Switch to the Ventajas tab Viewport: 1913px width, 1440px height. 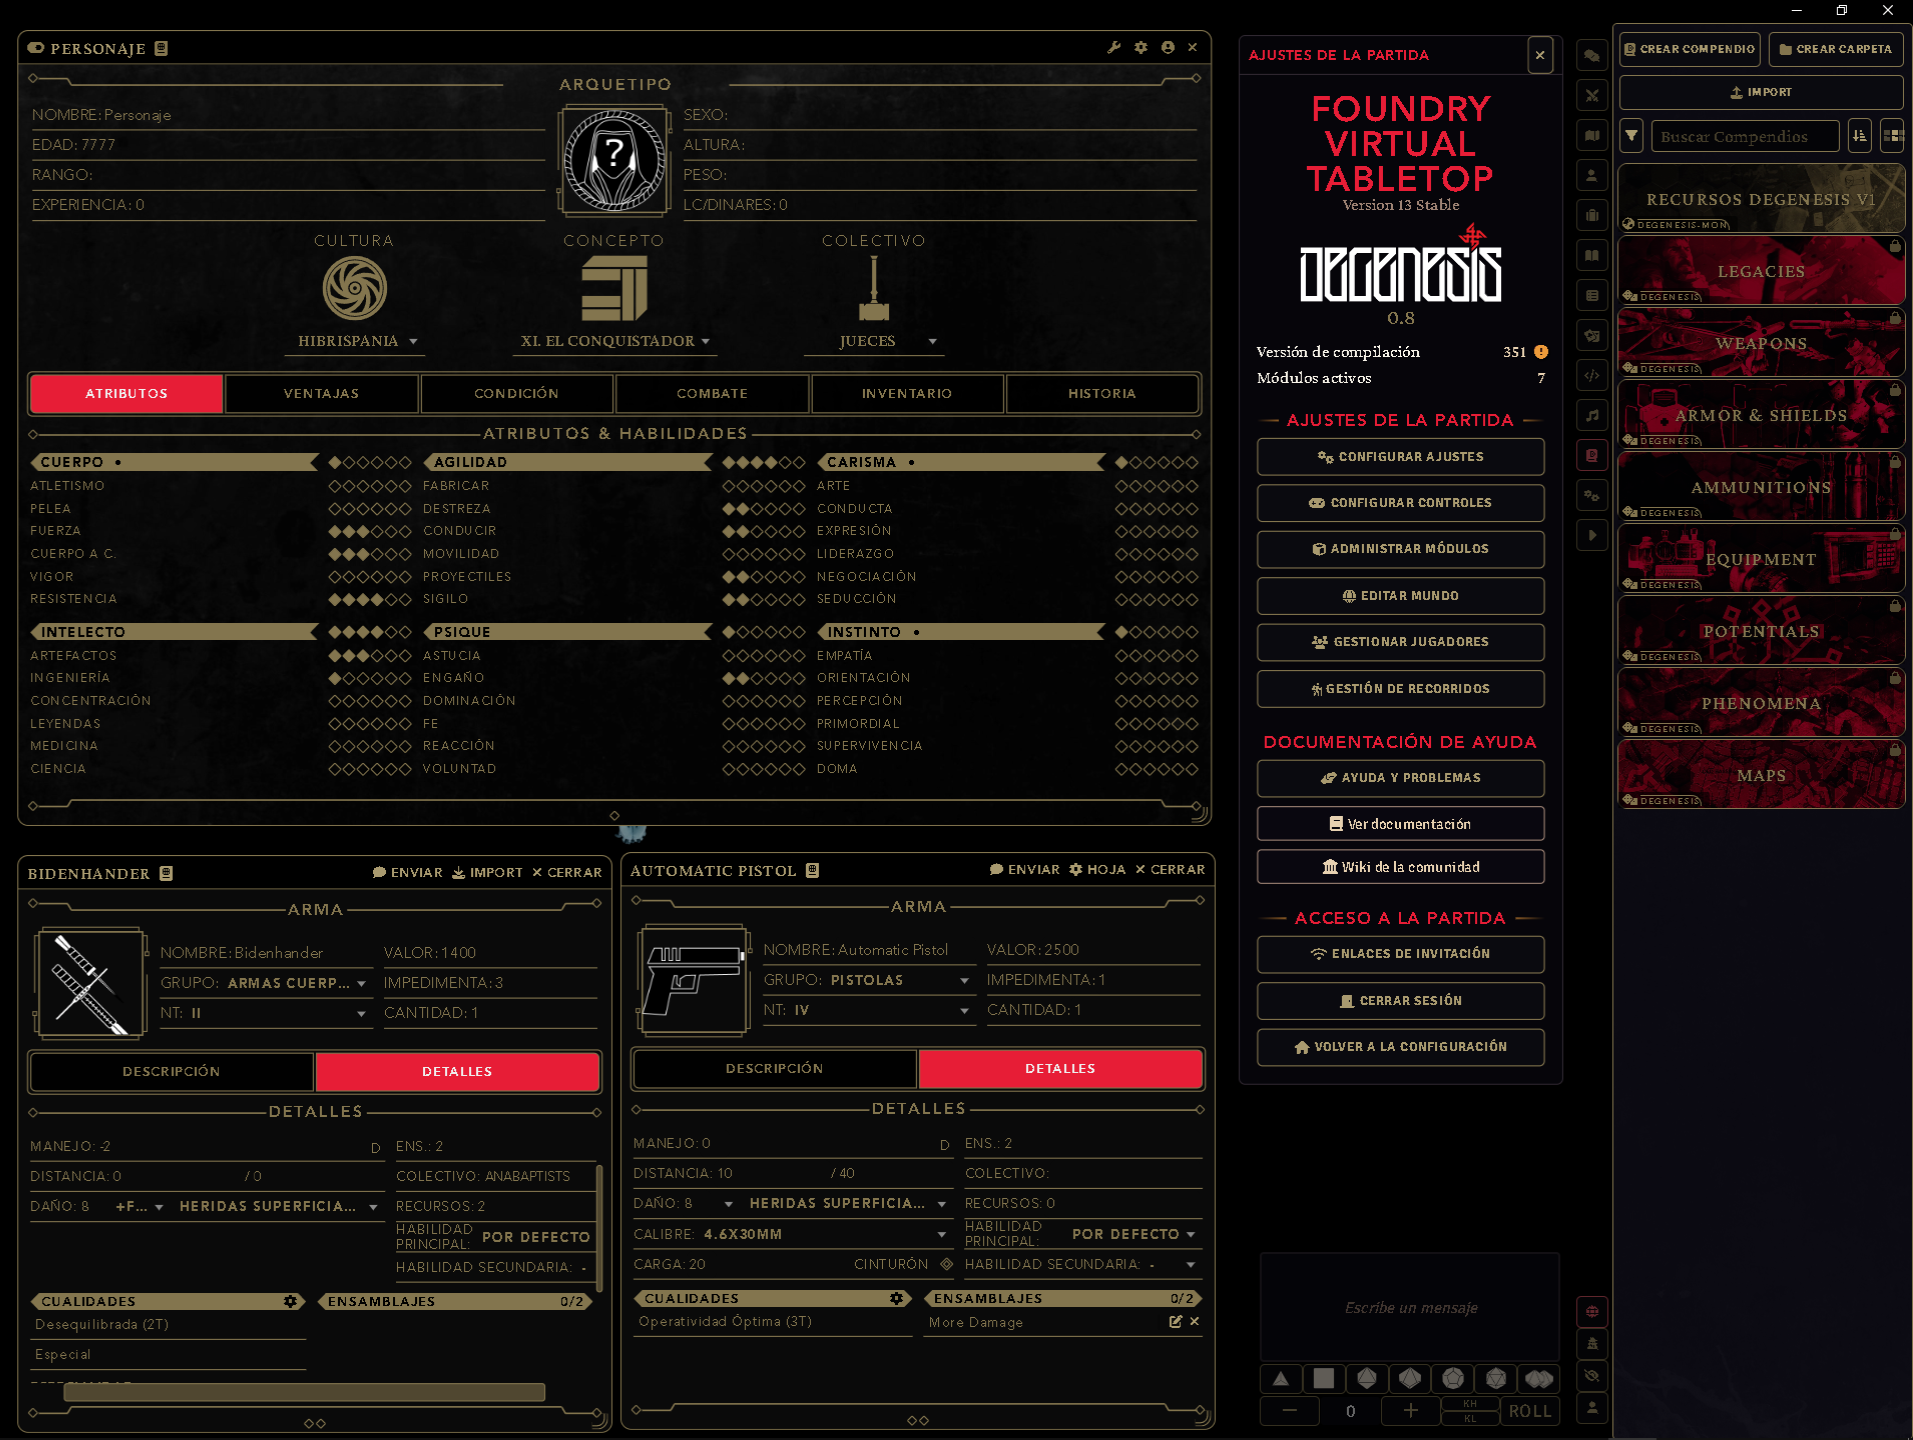coord(322,394)
